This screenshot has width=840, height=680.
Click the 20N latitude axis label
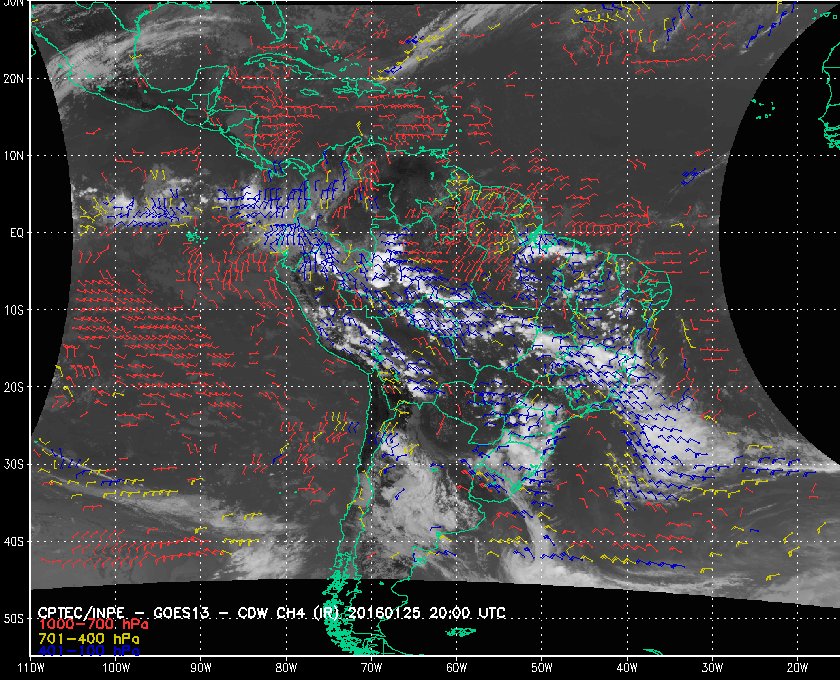pyautogui.click(x=13, y=79)
